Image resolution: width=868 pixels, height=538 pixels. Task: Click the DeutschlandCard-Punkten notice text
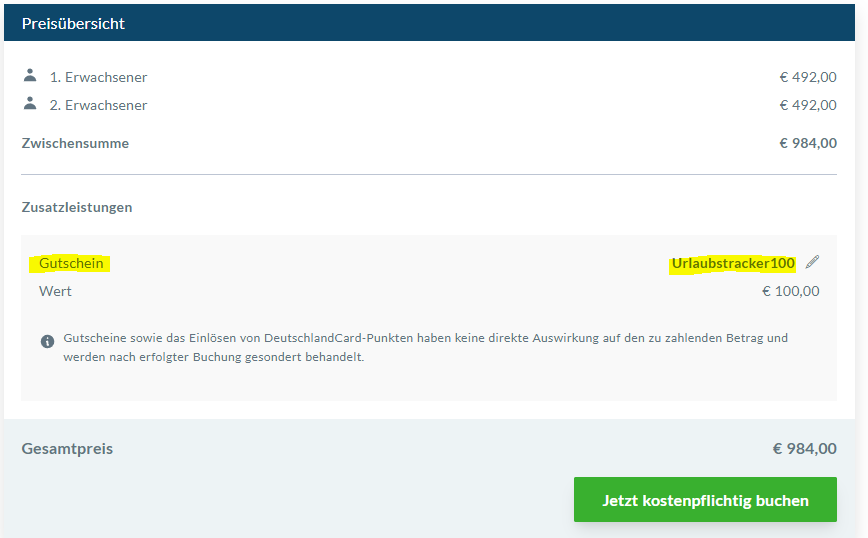tap(425, 348)
